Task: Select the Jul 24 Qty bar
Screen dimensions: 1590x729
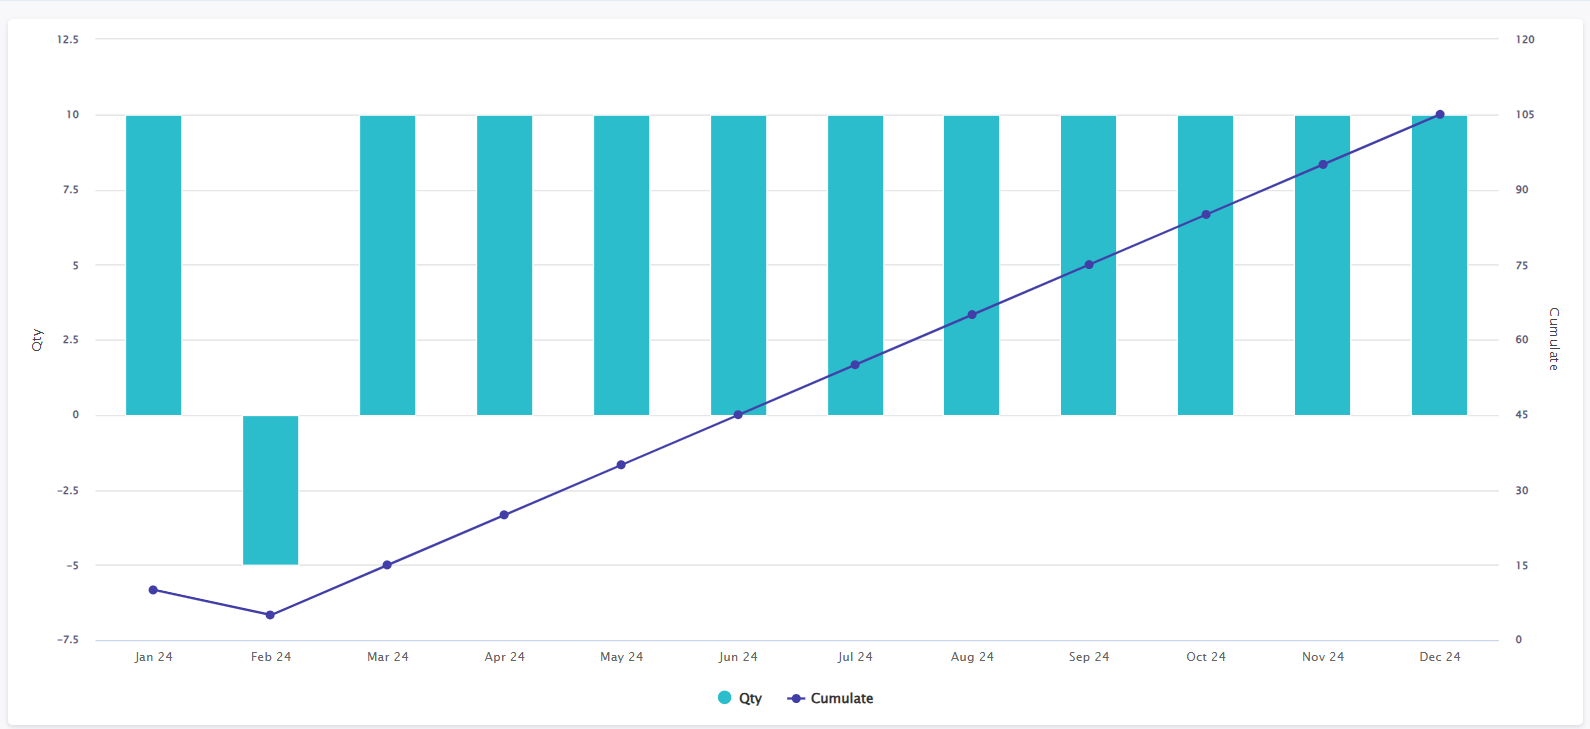Action: (x=855, y=265)
